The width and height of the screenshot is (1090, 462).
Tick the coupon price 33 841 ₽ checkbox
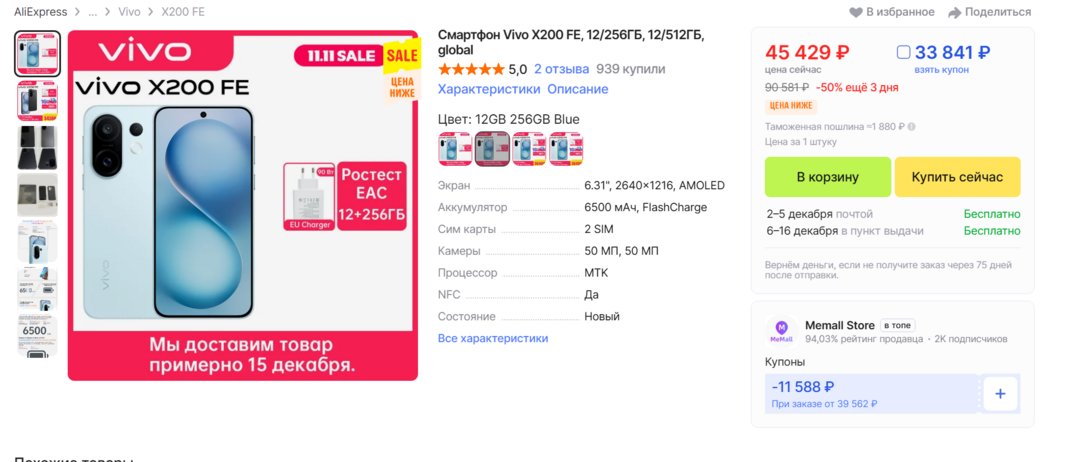904,53
